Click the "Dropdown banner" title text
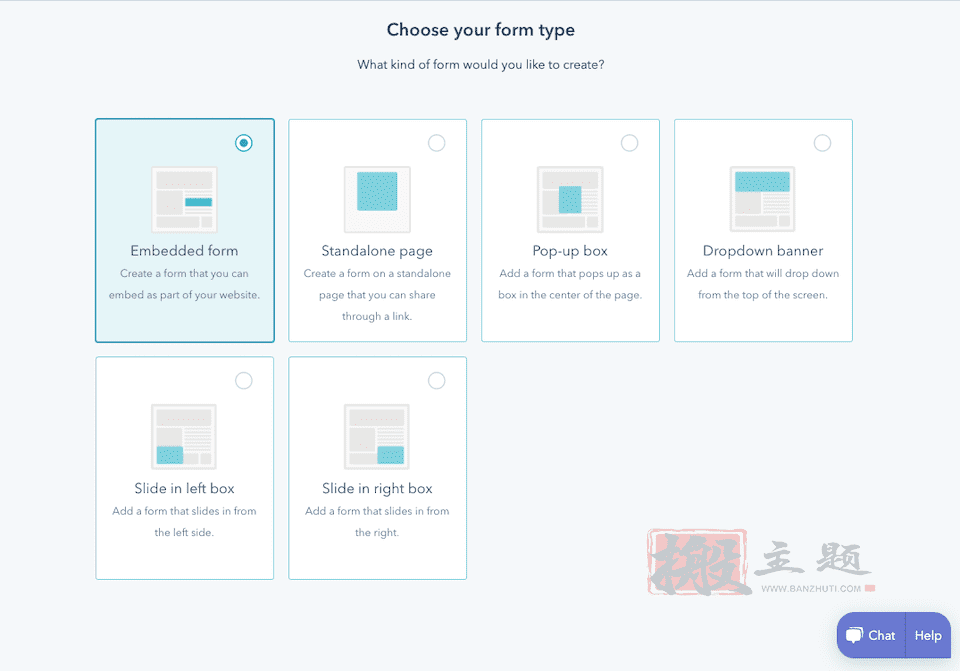Screen dimensions: 960x671 coord(763,251)
